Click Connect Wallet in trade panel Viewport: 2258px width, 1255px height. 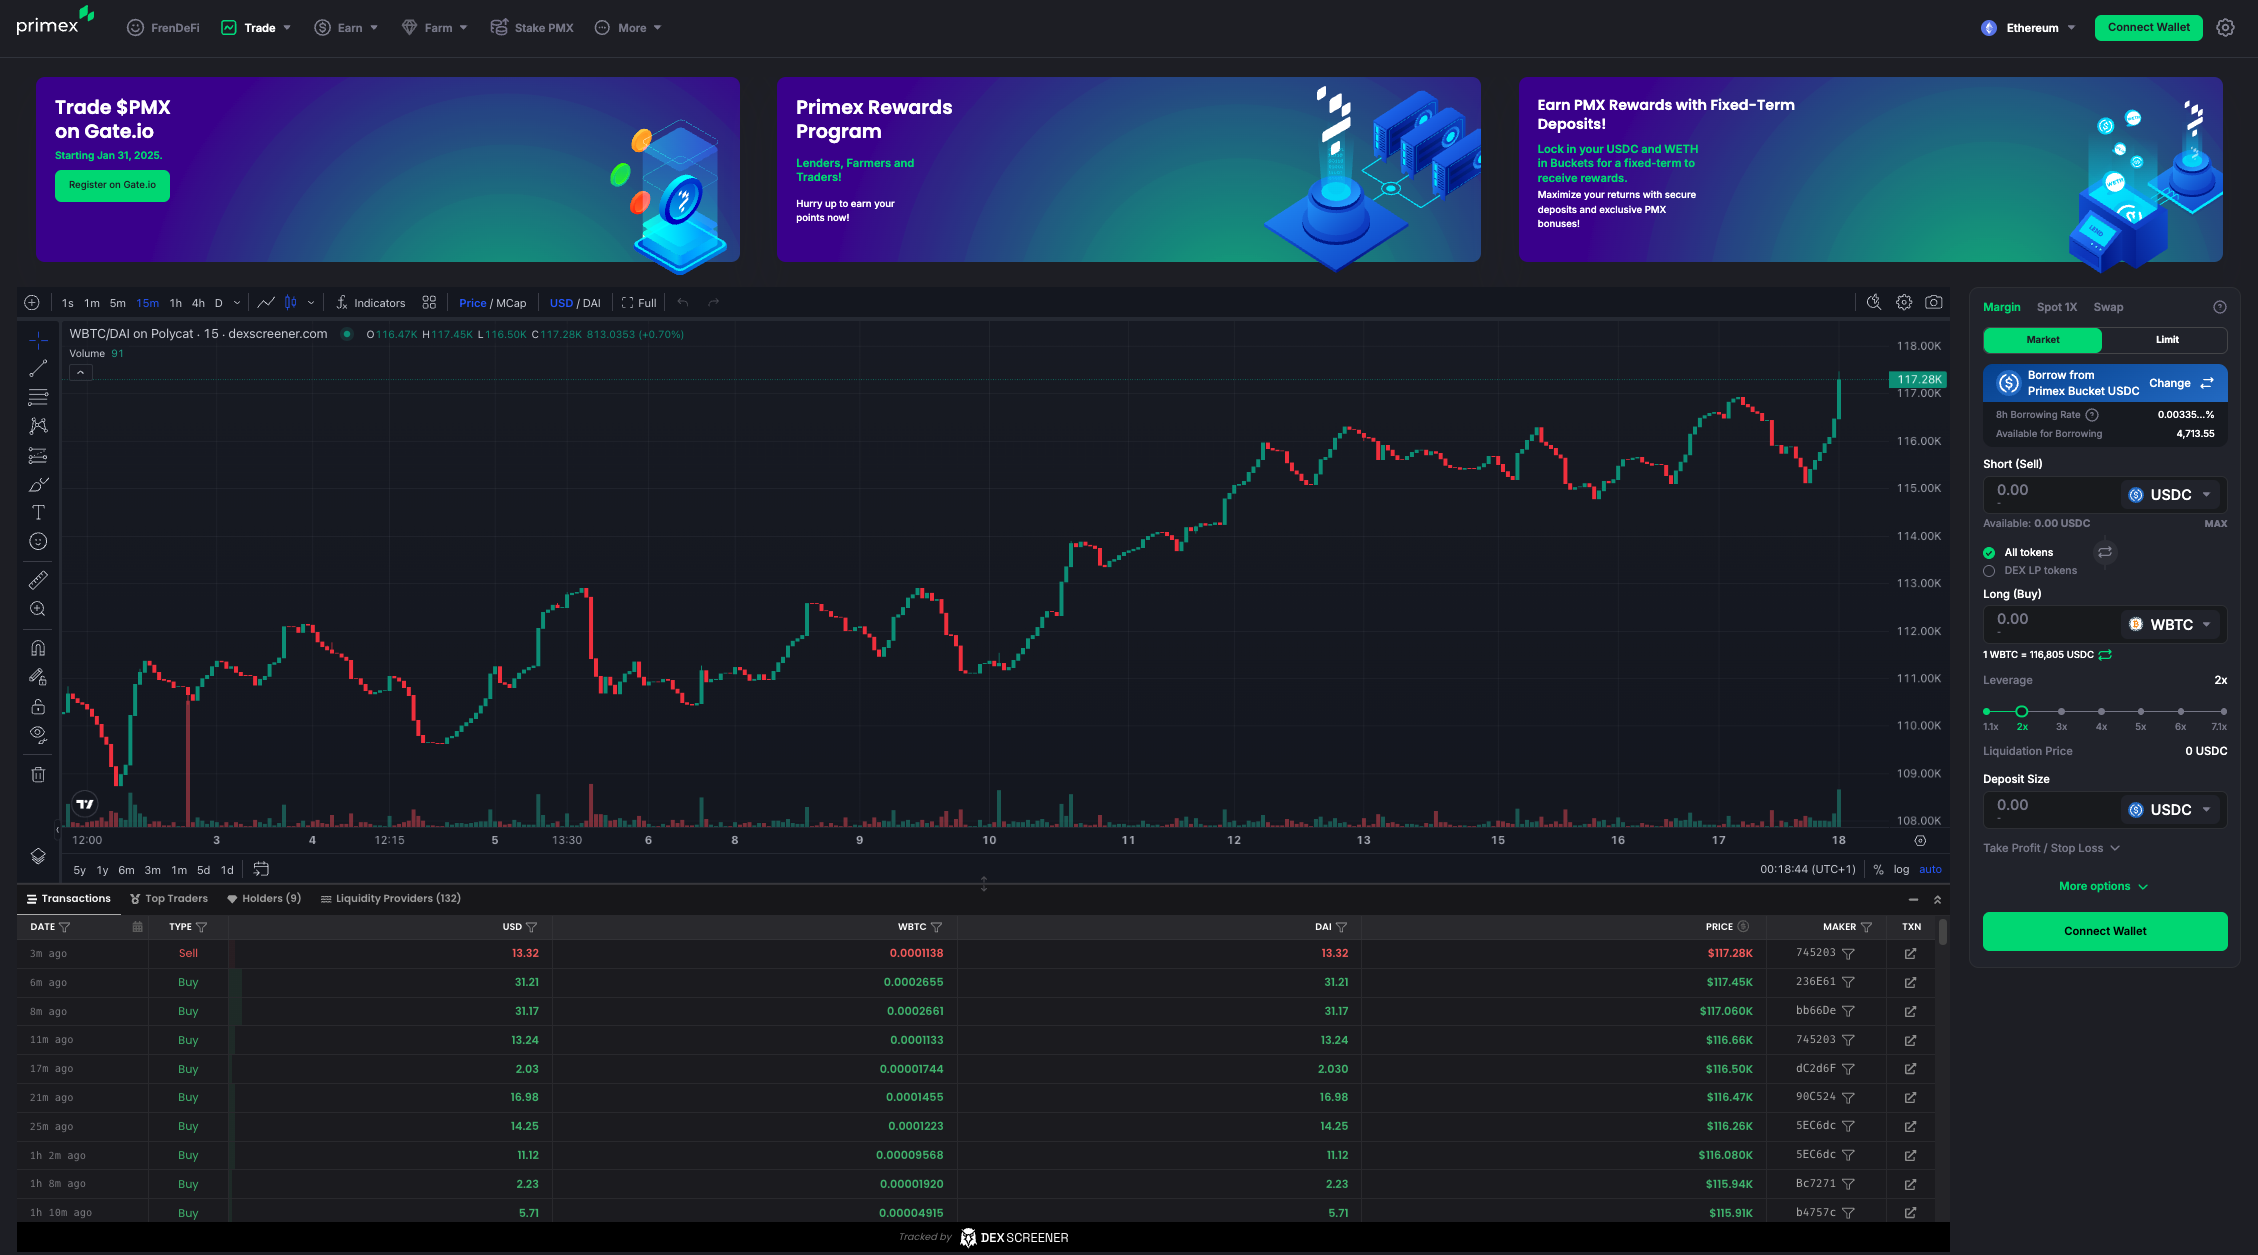2105,931
